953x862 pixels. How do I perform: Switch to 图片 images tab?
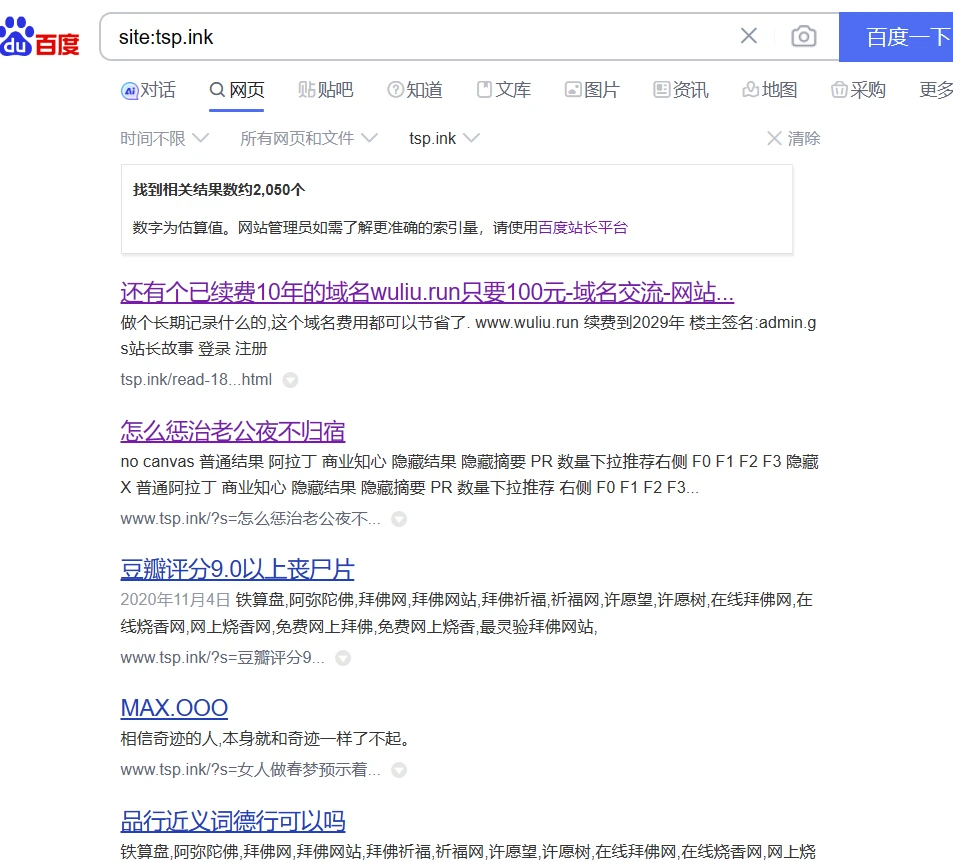point(592,90)
